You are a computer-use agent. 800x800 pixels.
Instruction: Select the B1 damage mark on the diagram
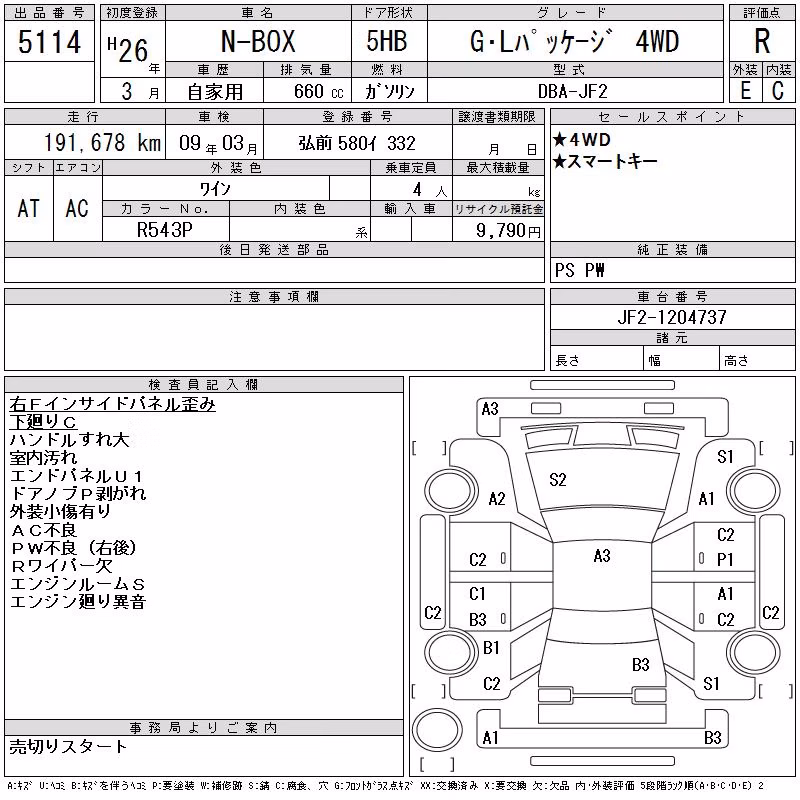point(491,647)
